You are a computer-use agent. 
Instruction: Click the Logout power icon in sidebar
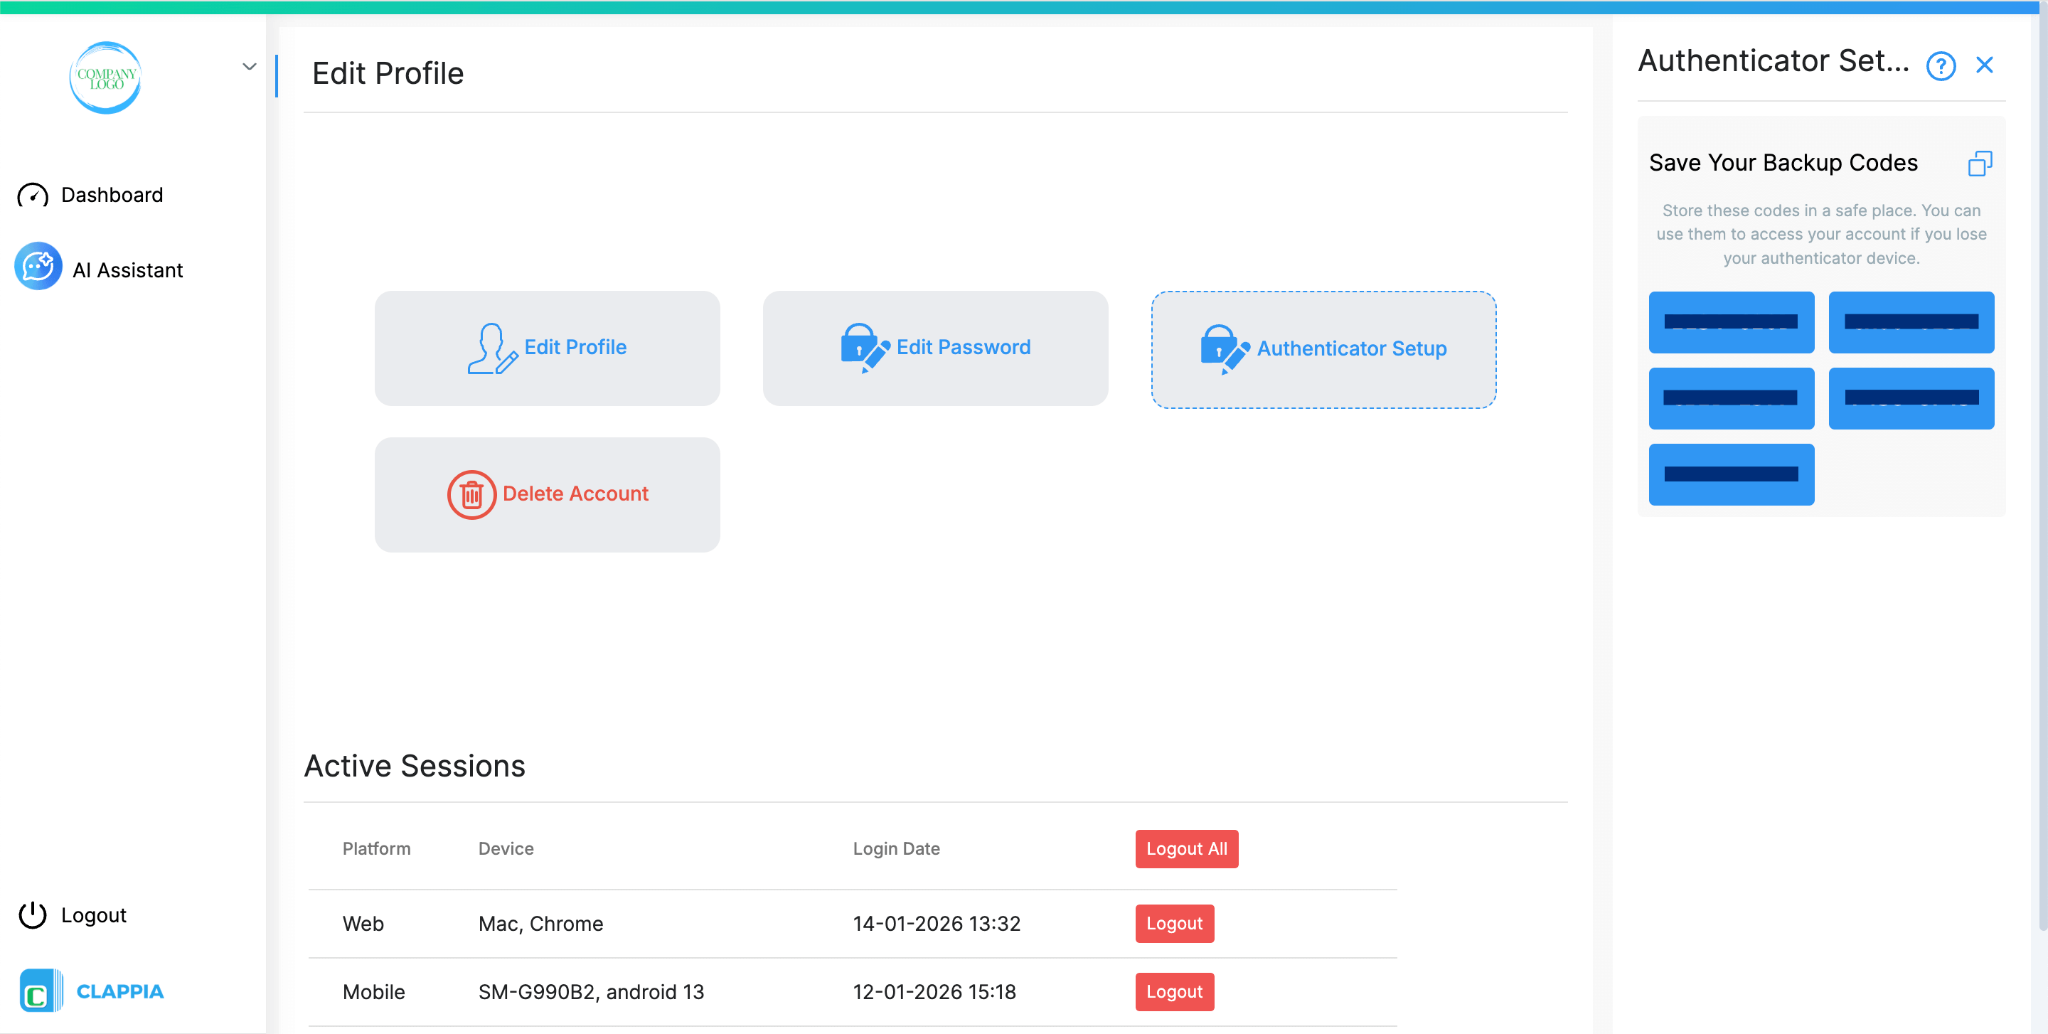pyautogui.click(x=32, y=914)
